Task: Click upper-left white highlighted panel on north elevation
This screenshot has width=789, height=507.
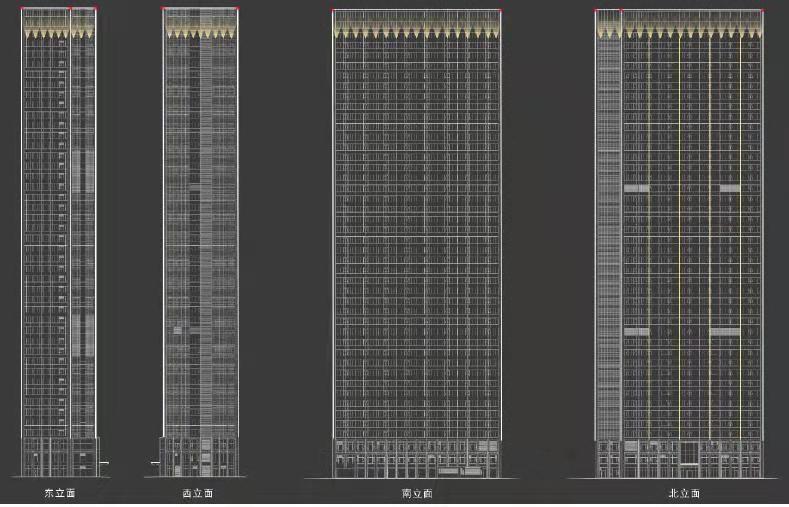Action: 637,188
